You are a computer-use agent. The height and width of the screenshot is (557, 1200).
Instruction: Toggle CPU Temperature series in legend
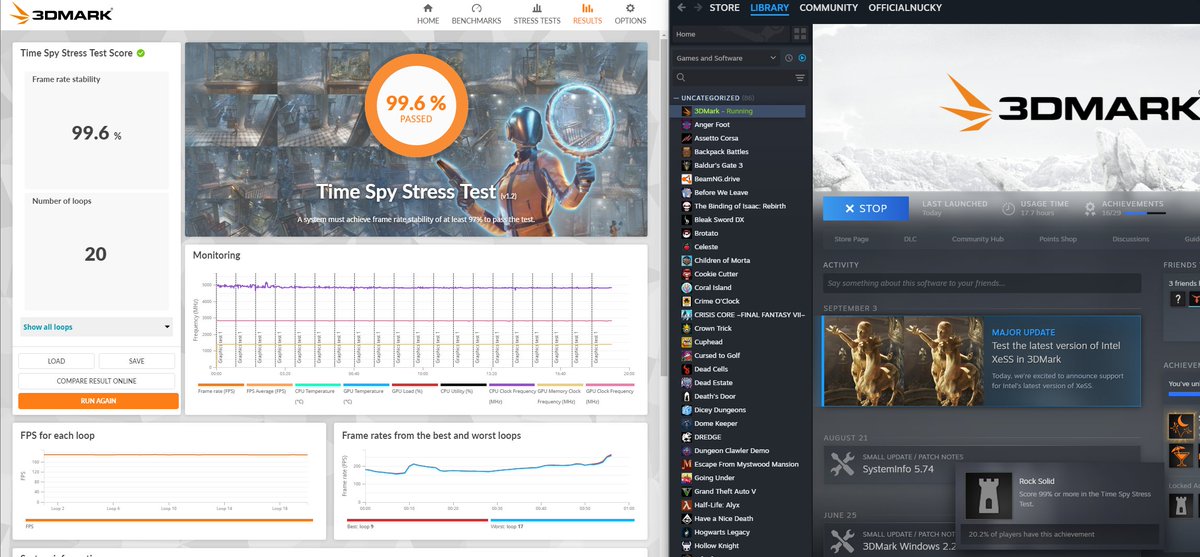click(x=317, y=394)
